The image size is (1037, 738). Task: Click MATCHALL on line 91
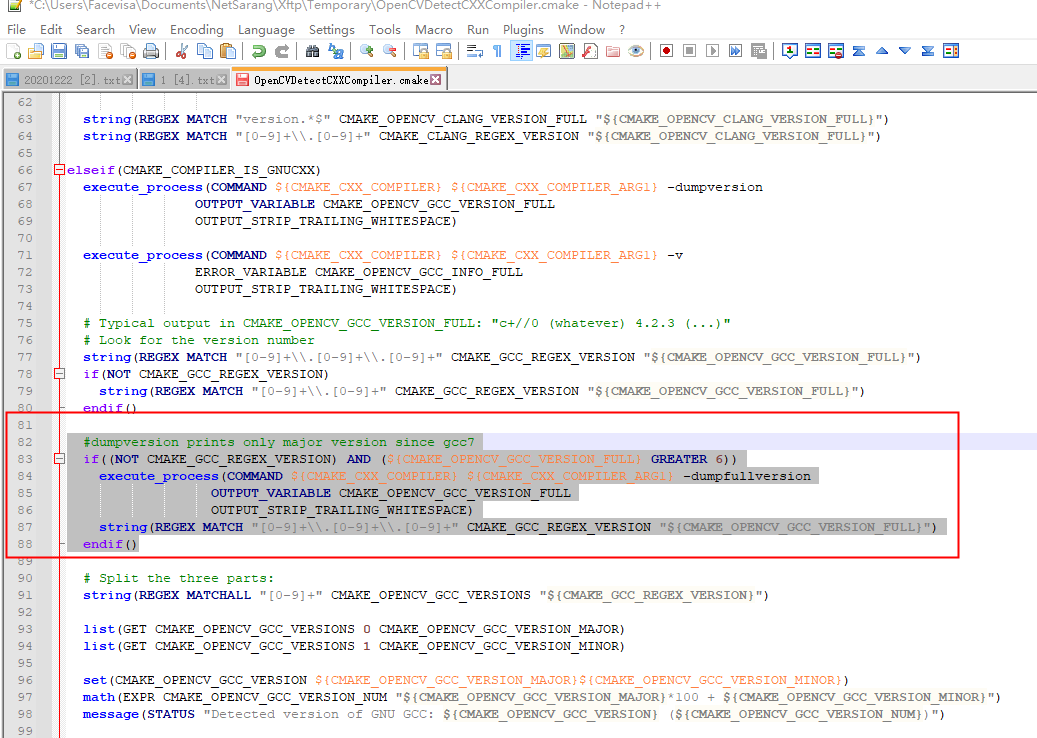[219, 595]
